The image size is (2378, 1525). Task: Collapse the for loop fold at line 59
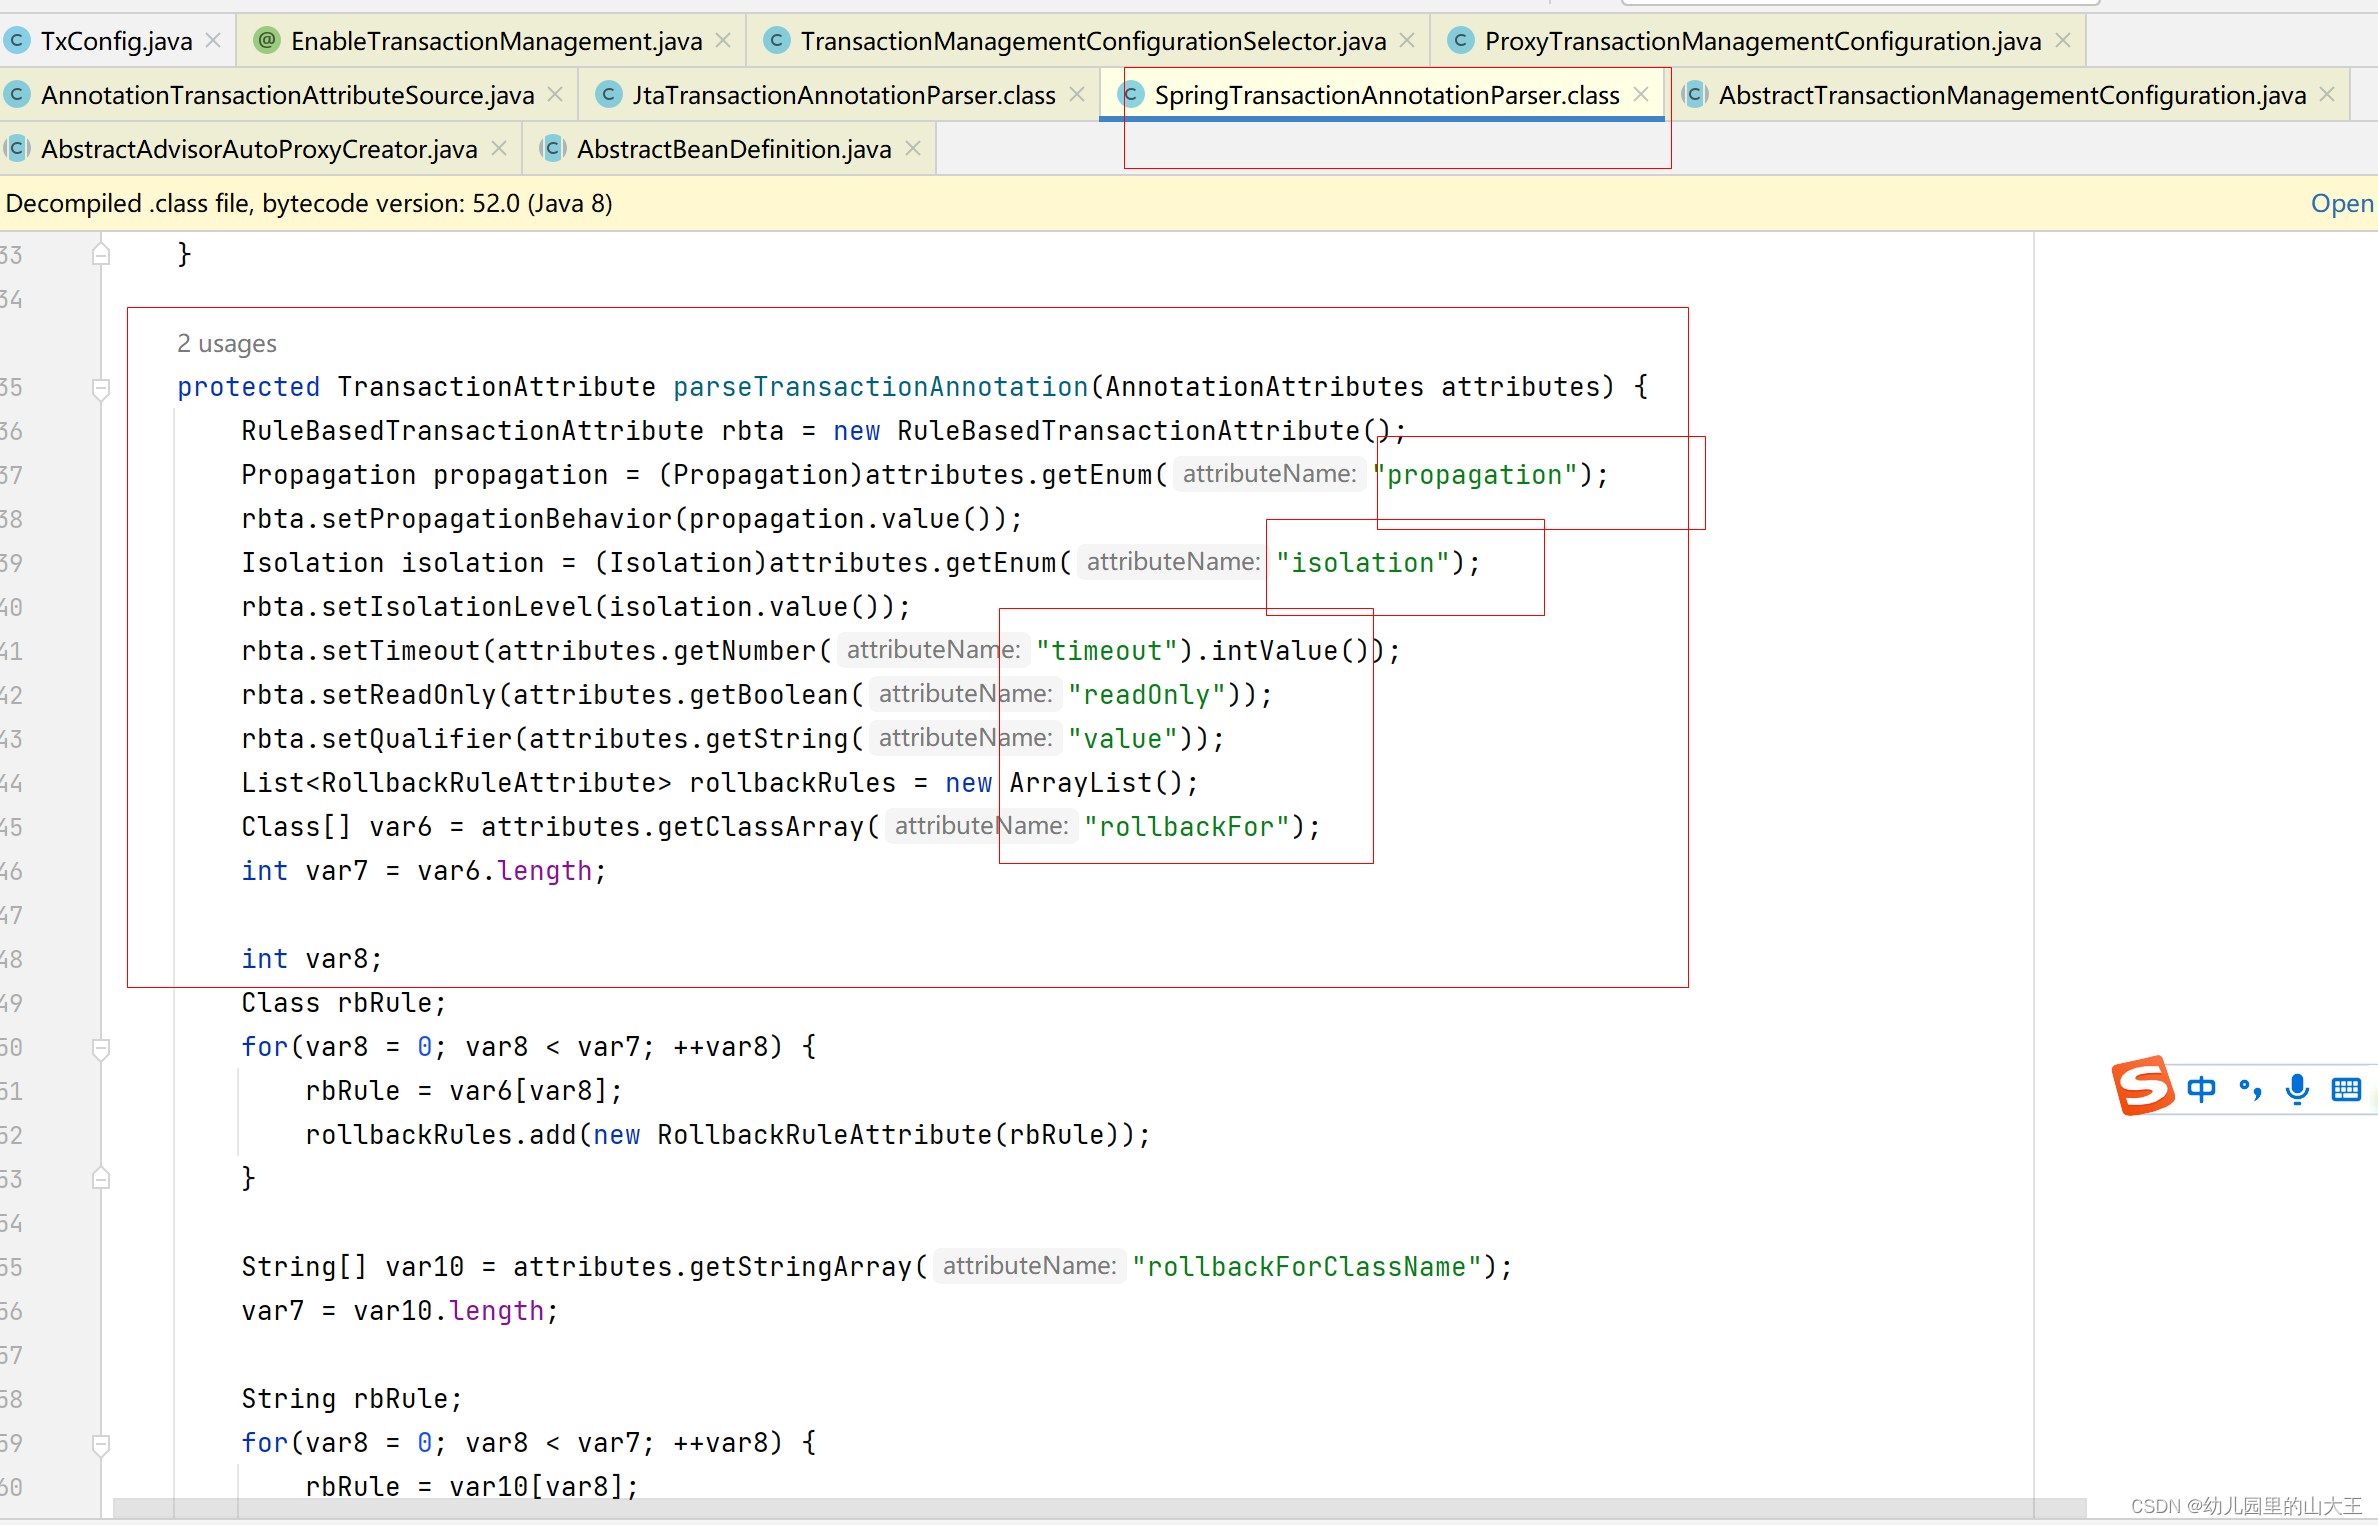click(101, 1444)
